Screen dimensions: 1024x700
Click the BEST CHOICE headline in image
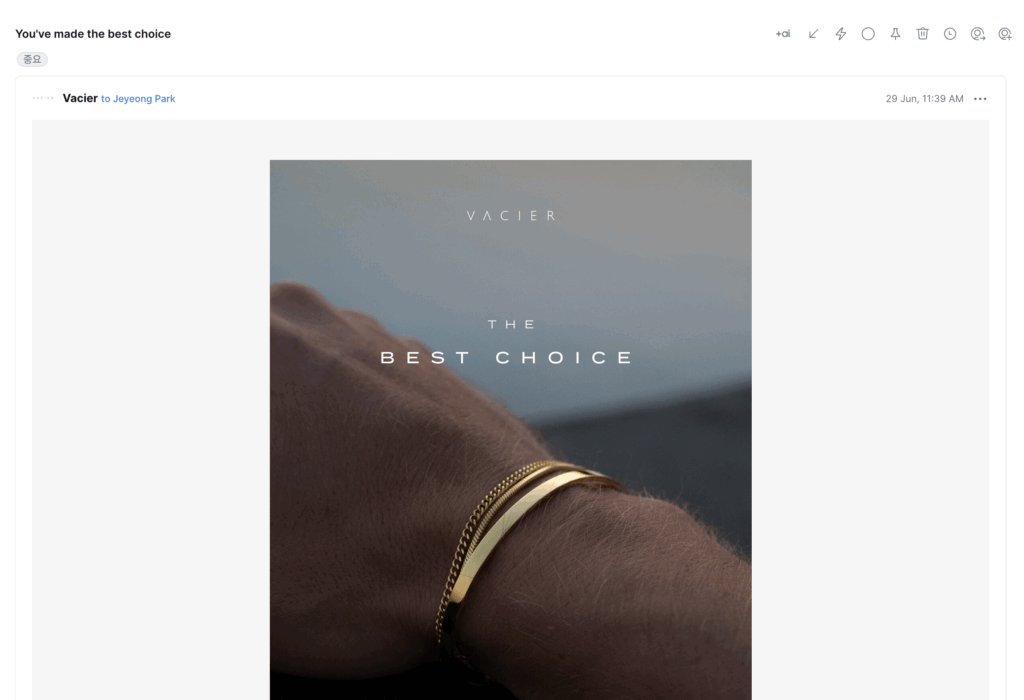pyautogui.click(x=507, y=358)
